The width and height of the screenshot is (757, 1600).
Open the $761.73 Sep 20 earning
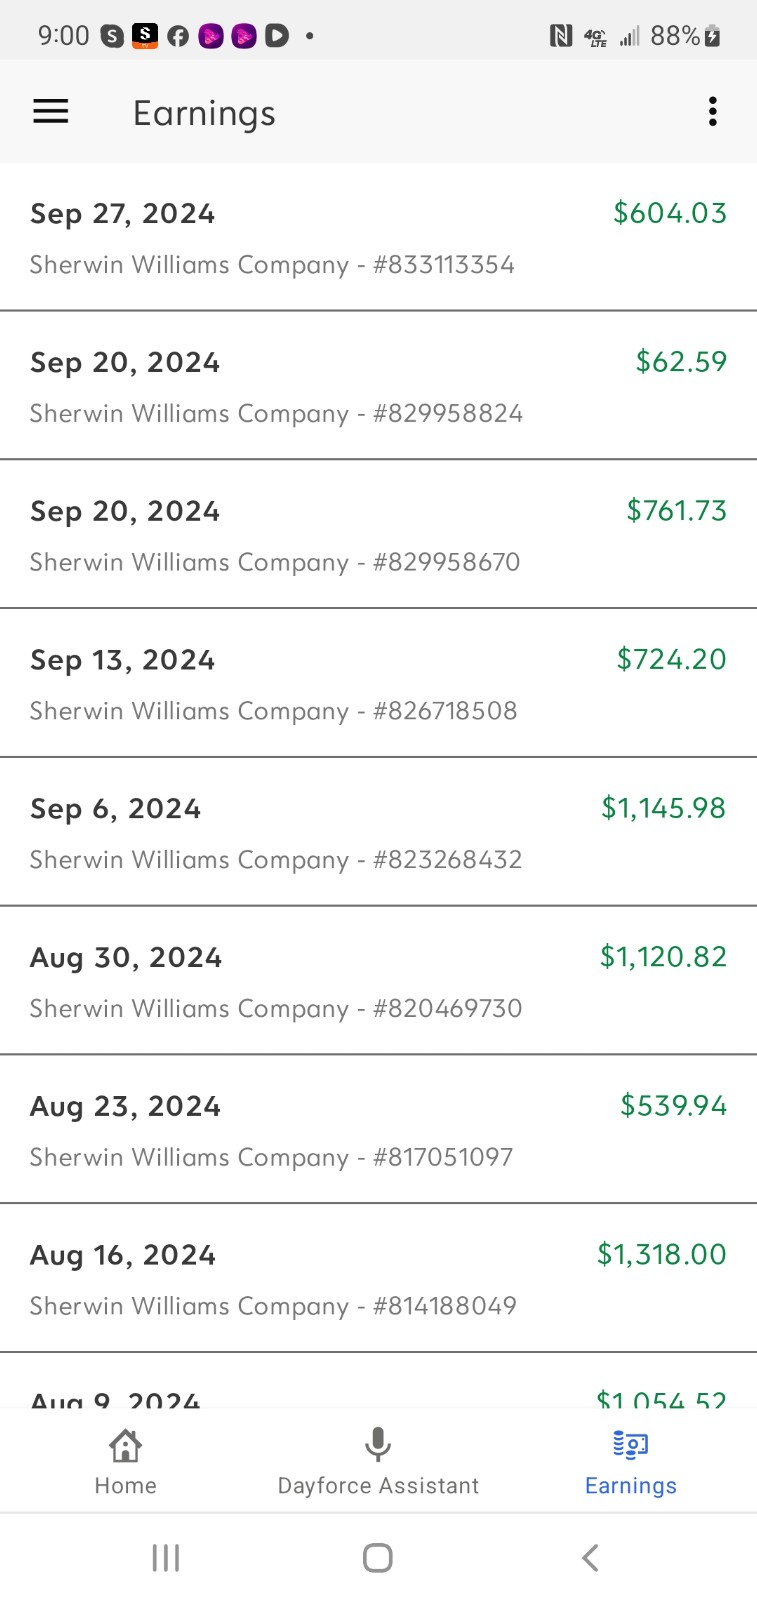click(x=378, y=535)
